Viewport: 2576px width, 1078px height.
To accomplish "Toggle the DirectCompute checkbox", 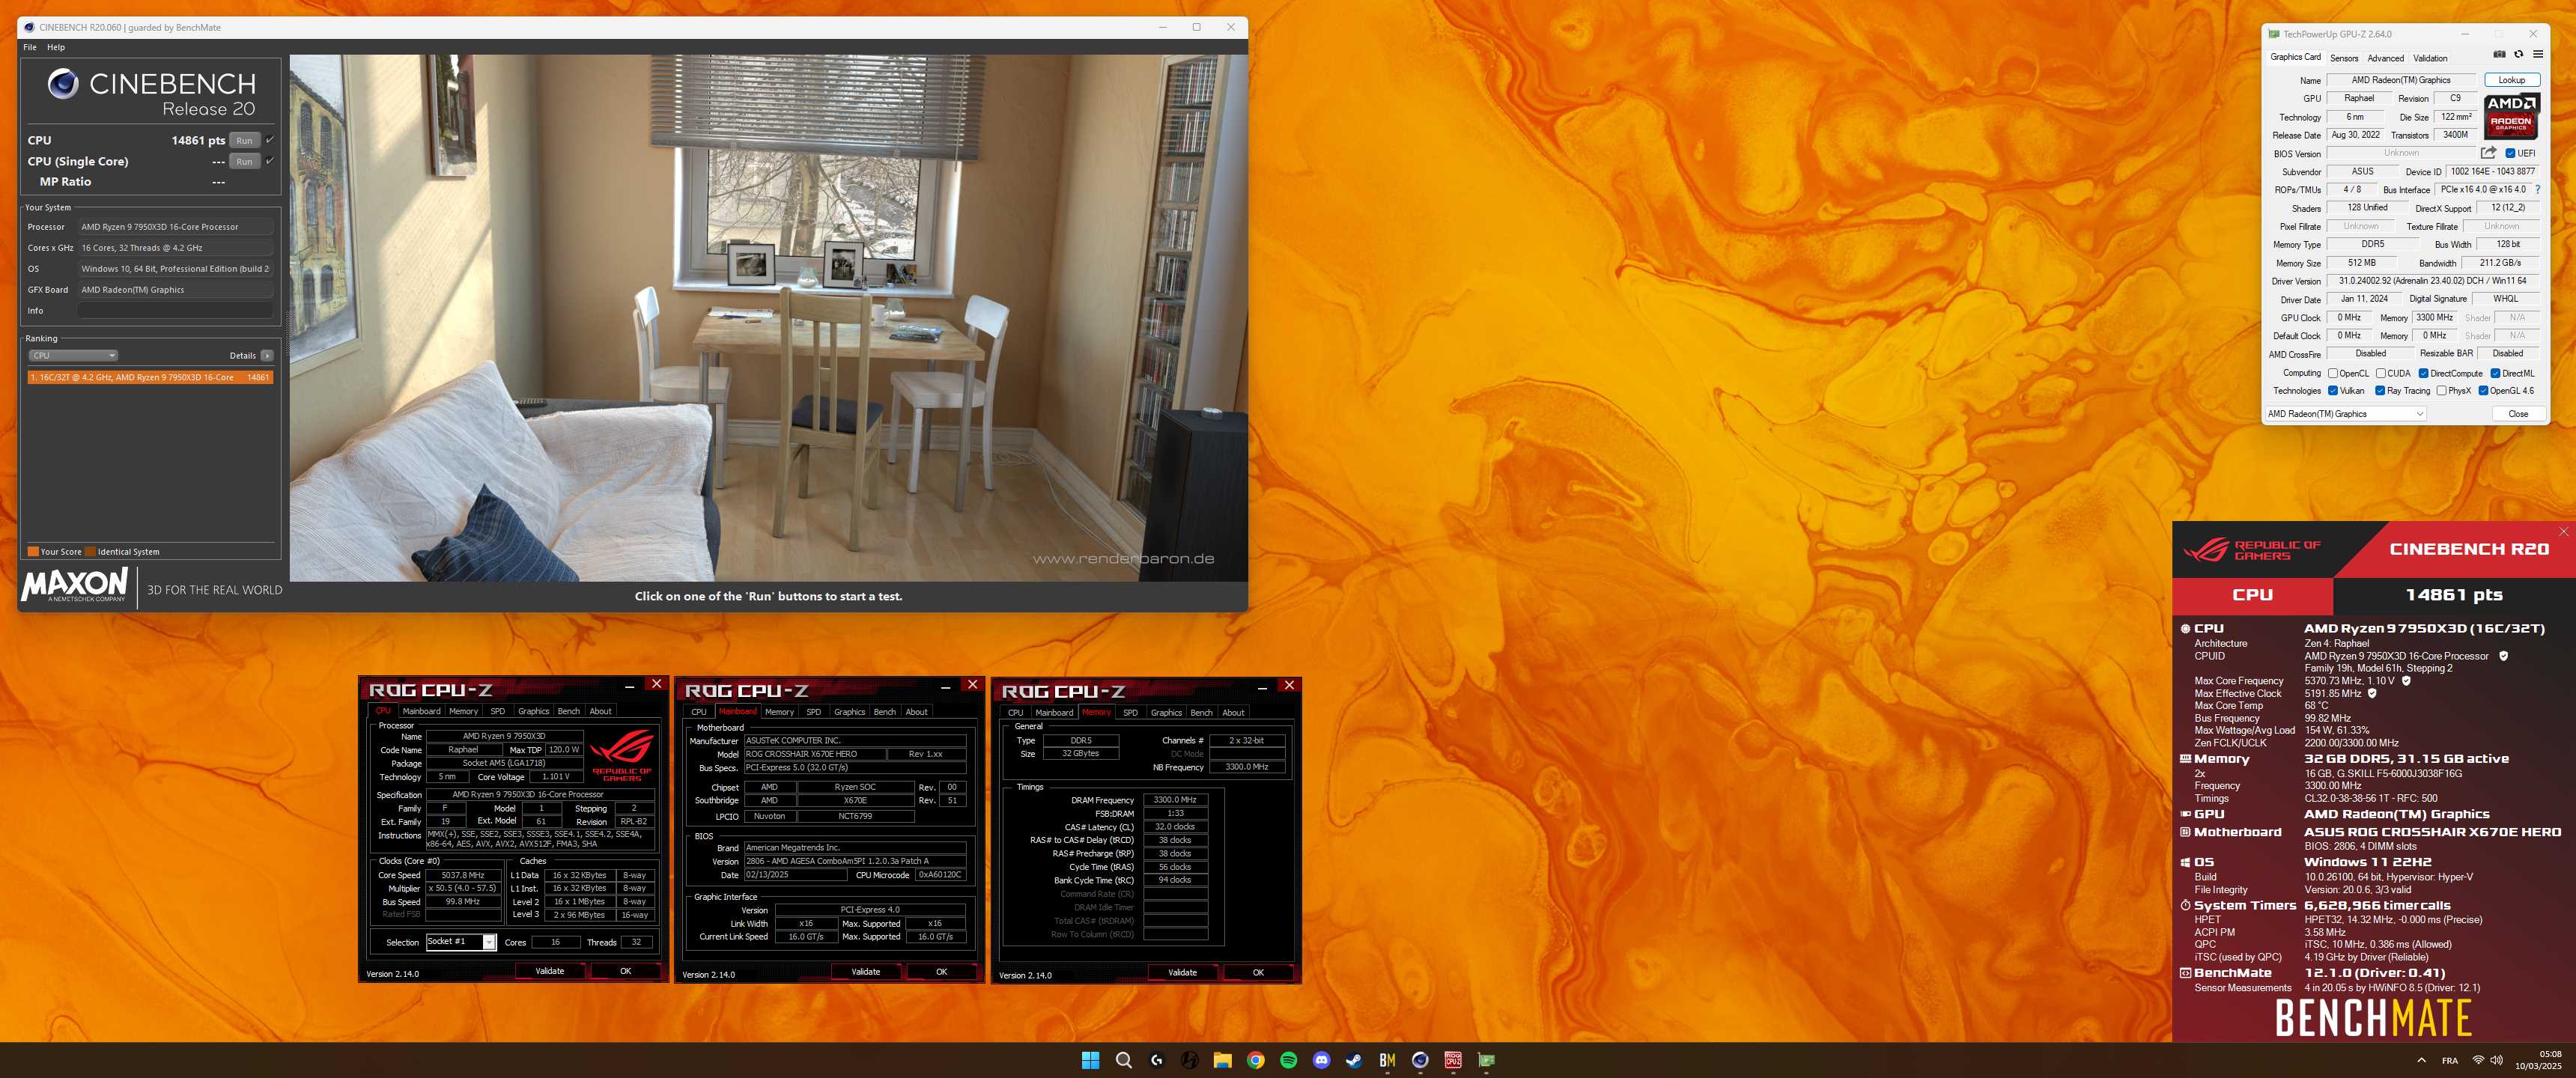I will coord(2423,373).
